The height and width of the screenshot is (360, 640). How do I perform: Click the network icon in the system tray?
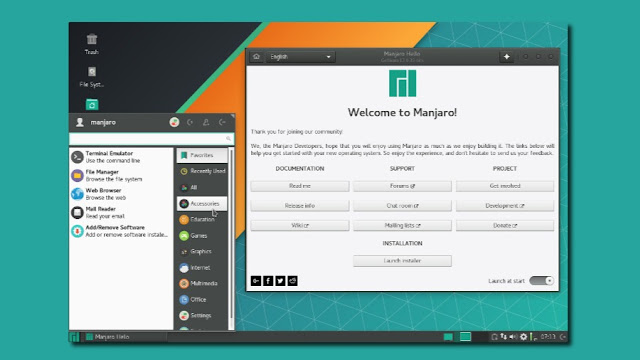[504, 337]
